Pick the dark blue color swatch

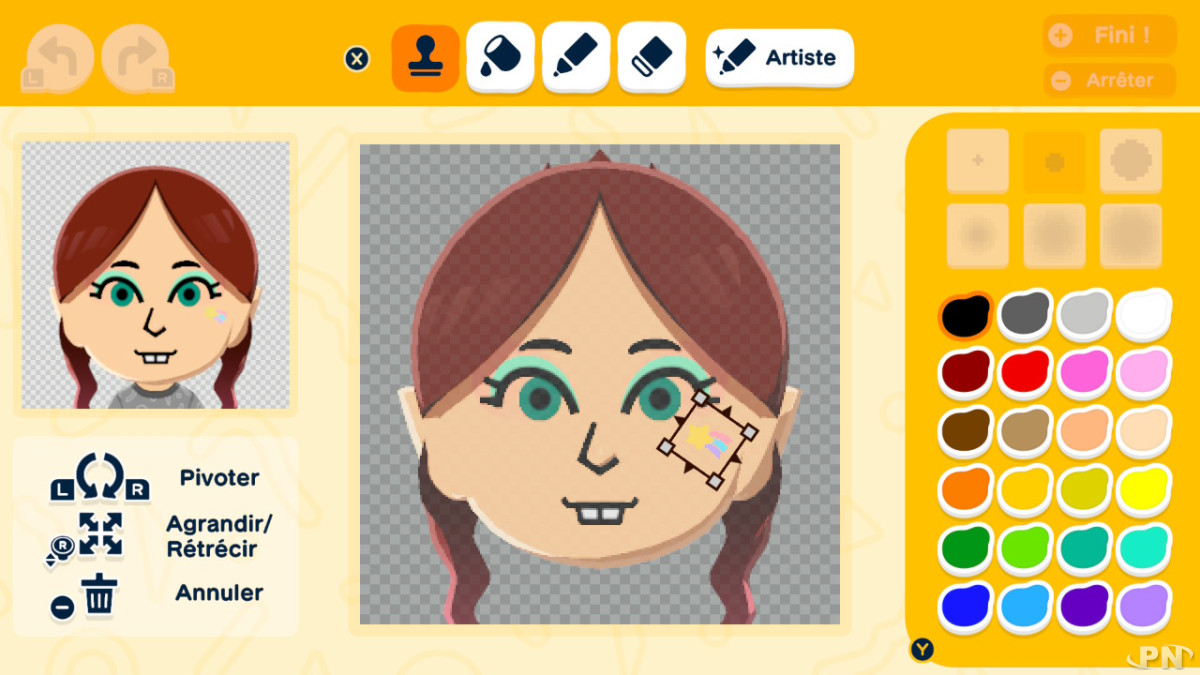click(965, 606)
